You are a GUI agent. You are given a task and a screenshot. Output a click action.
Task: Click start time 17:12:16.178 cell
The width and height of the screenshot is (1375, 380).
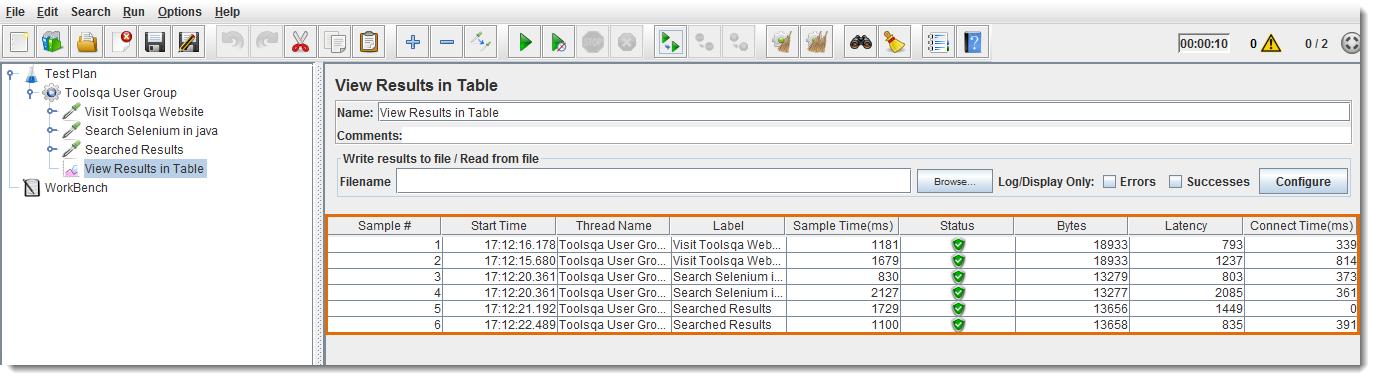499,244
